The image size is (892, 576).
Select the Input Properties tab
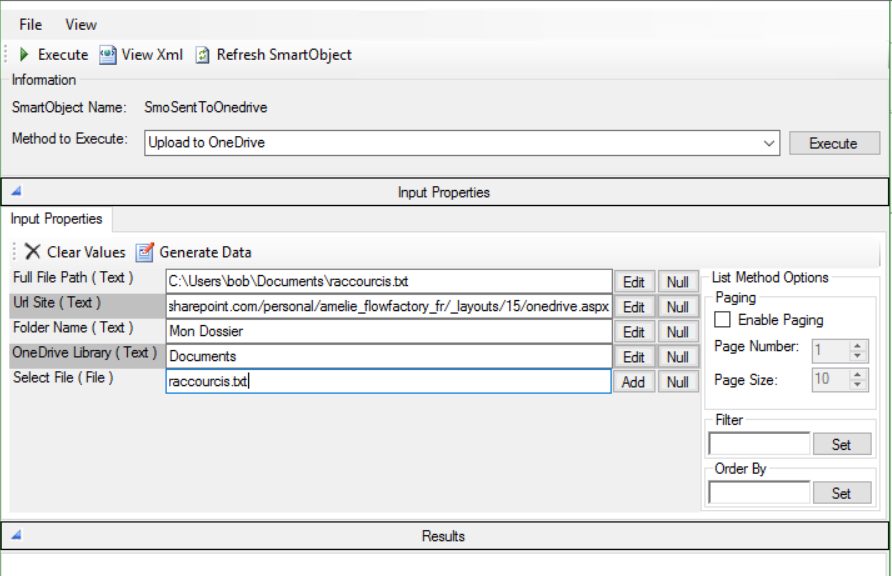point(57,218)
